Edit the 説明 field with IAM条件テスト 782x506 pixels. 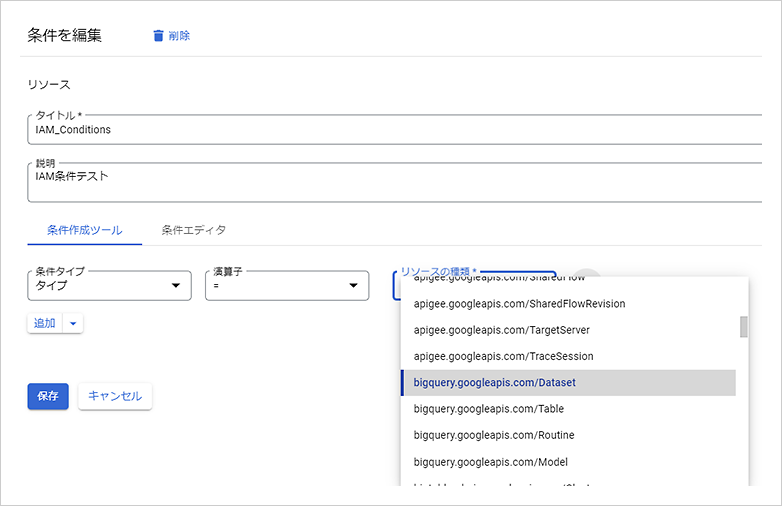(x=394, y=182)
